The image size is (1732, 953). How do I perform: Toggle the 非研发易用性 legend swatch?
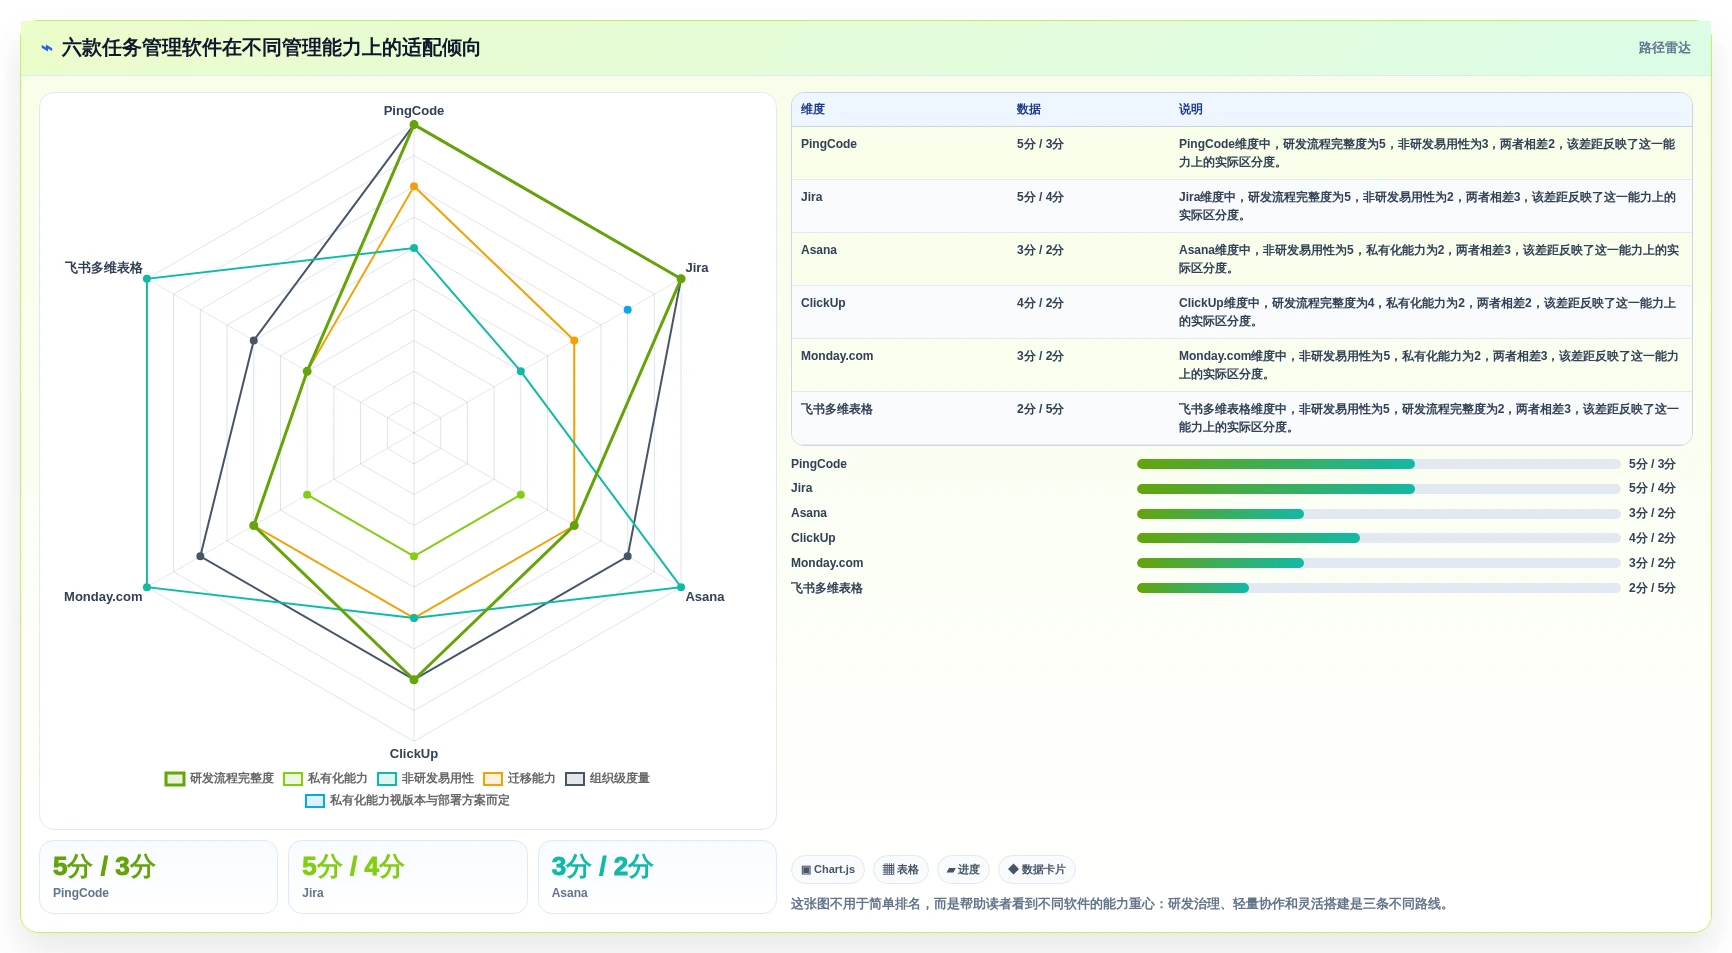point(387,779)
